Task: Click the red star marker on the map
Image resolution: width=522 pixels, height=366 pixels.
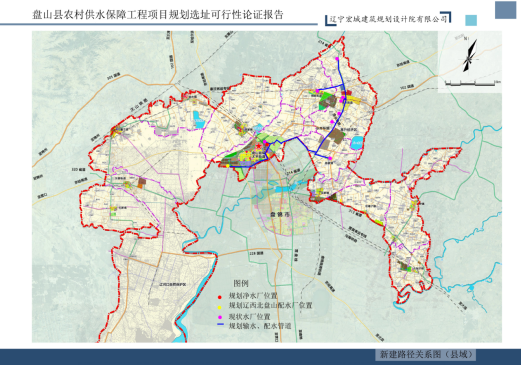Action: (x=259, y=146)
